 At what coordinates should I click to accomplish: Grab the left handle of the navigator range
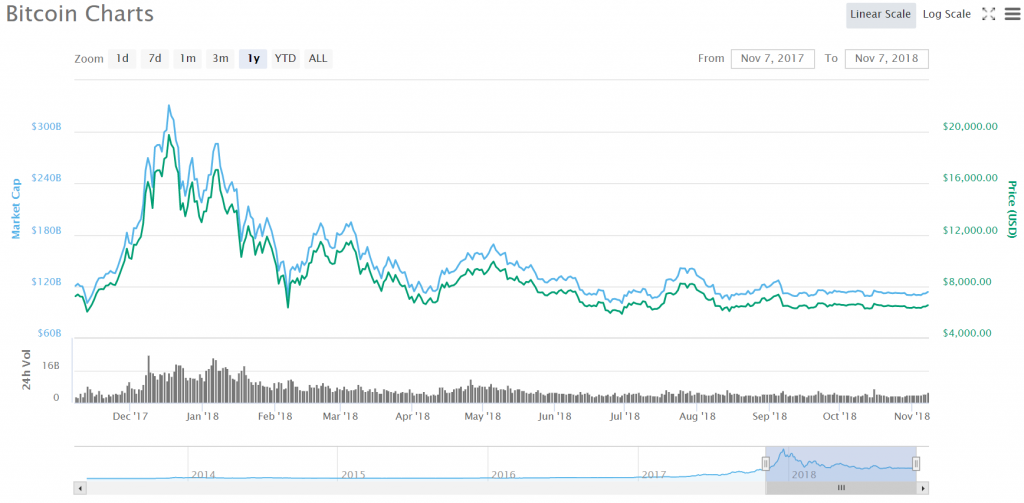(x=766, y=463)
